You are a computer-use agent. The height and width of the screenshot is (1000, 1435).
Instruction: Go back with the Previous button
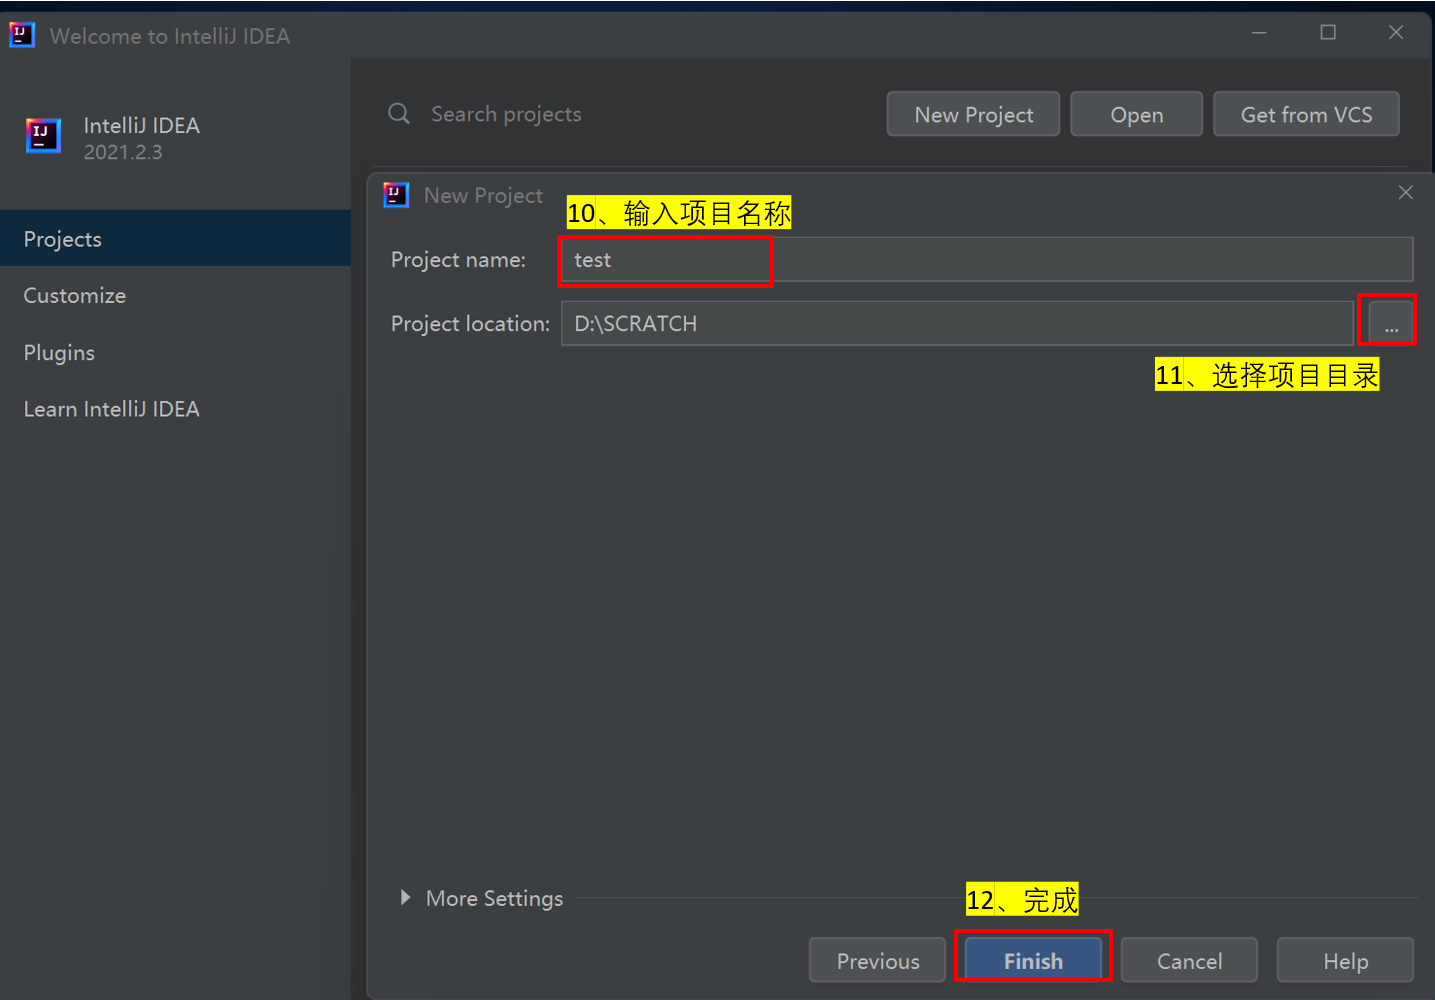877,961
